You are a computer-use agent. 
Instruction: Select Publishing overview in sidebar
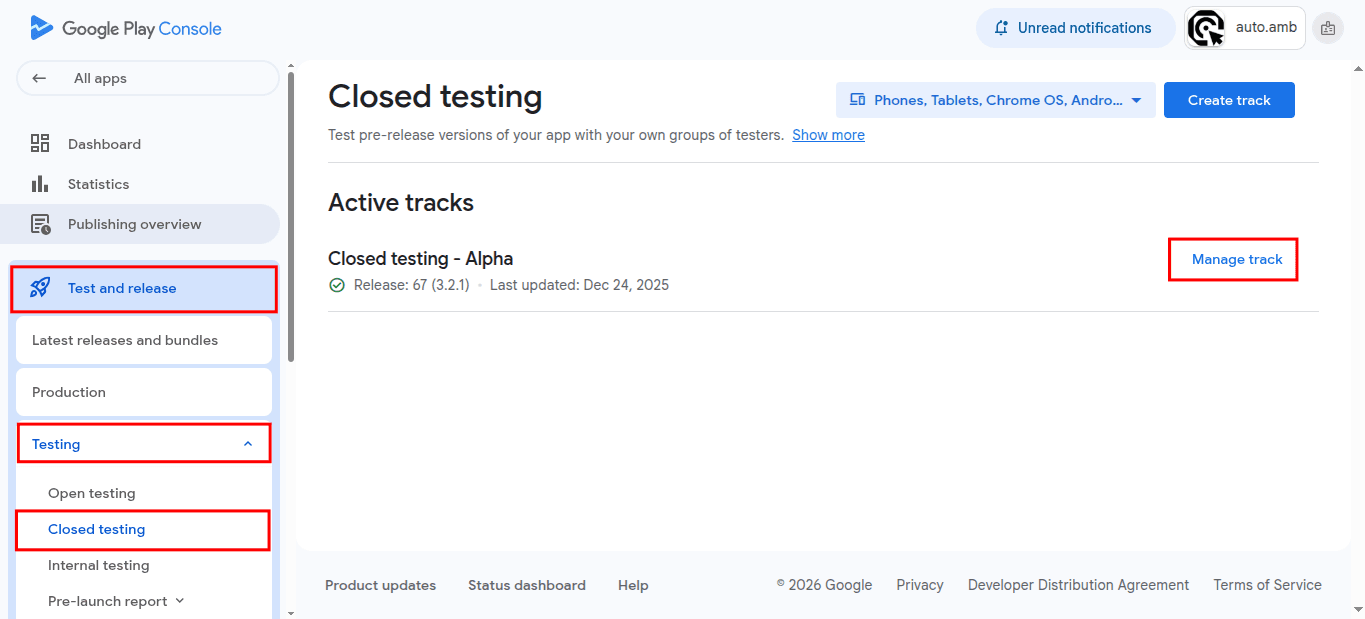[132, 224]
